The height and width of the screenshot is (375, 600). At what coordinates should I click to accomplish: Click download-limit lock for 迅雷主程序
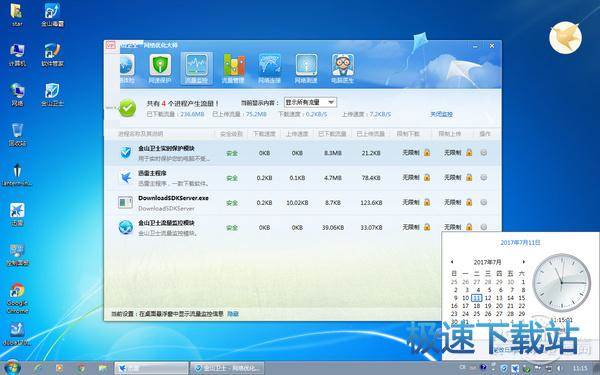click(427, 178)
